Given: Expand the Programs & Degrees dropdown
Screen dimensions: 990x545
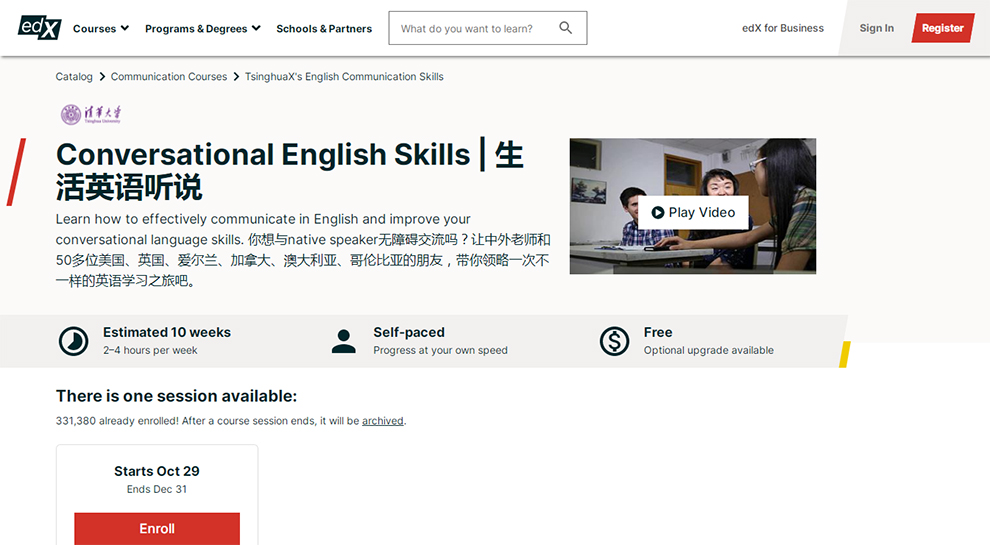Looking at the screenshot, I should [x=203, y=28].
